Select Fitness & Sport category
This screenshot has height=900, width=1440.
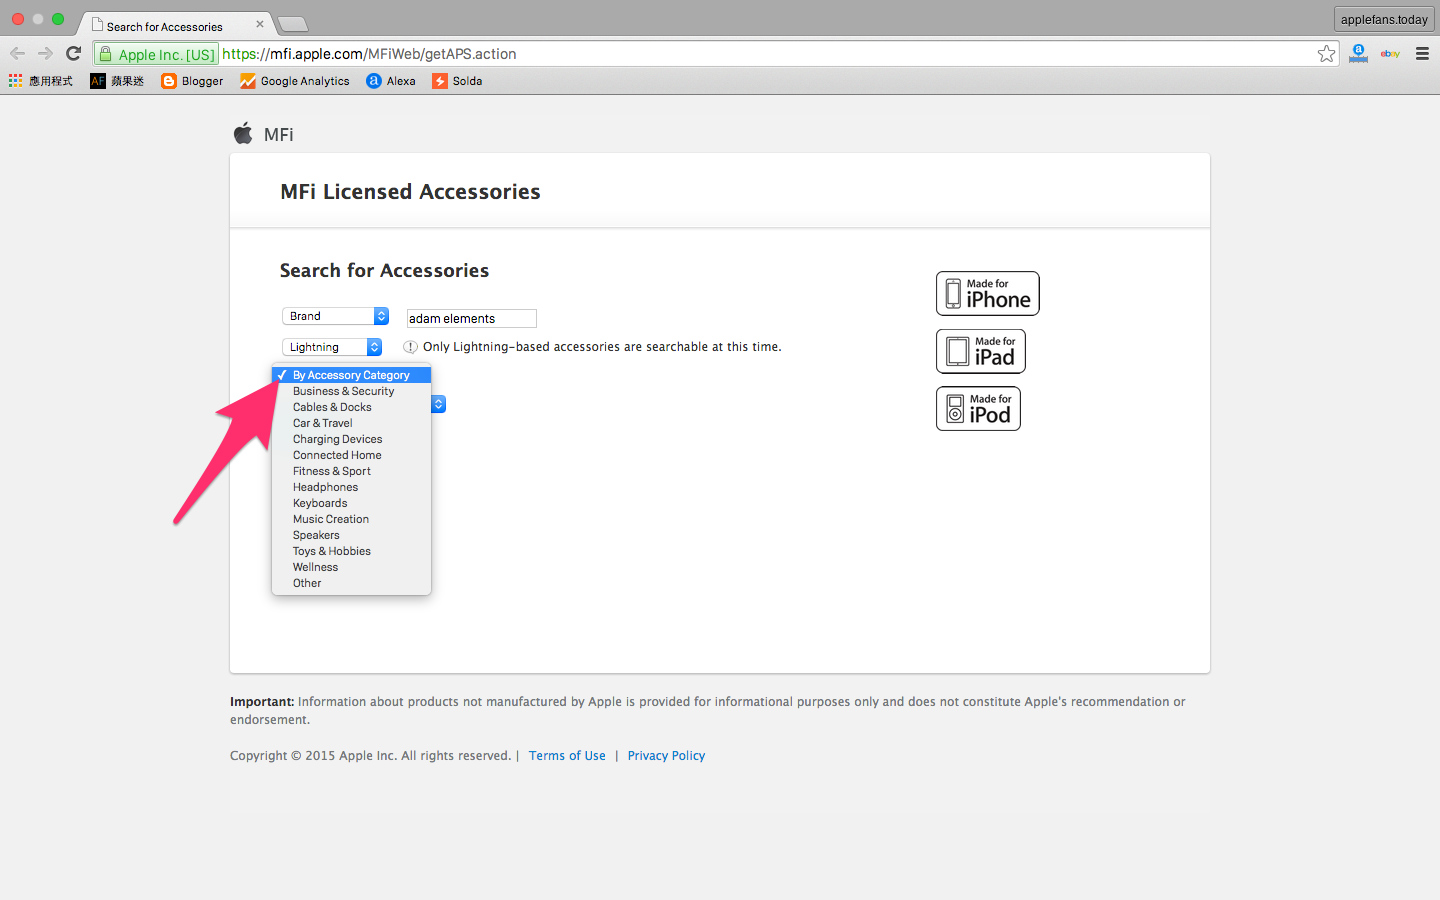pos(351,471)
